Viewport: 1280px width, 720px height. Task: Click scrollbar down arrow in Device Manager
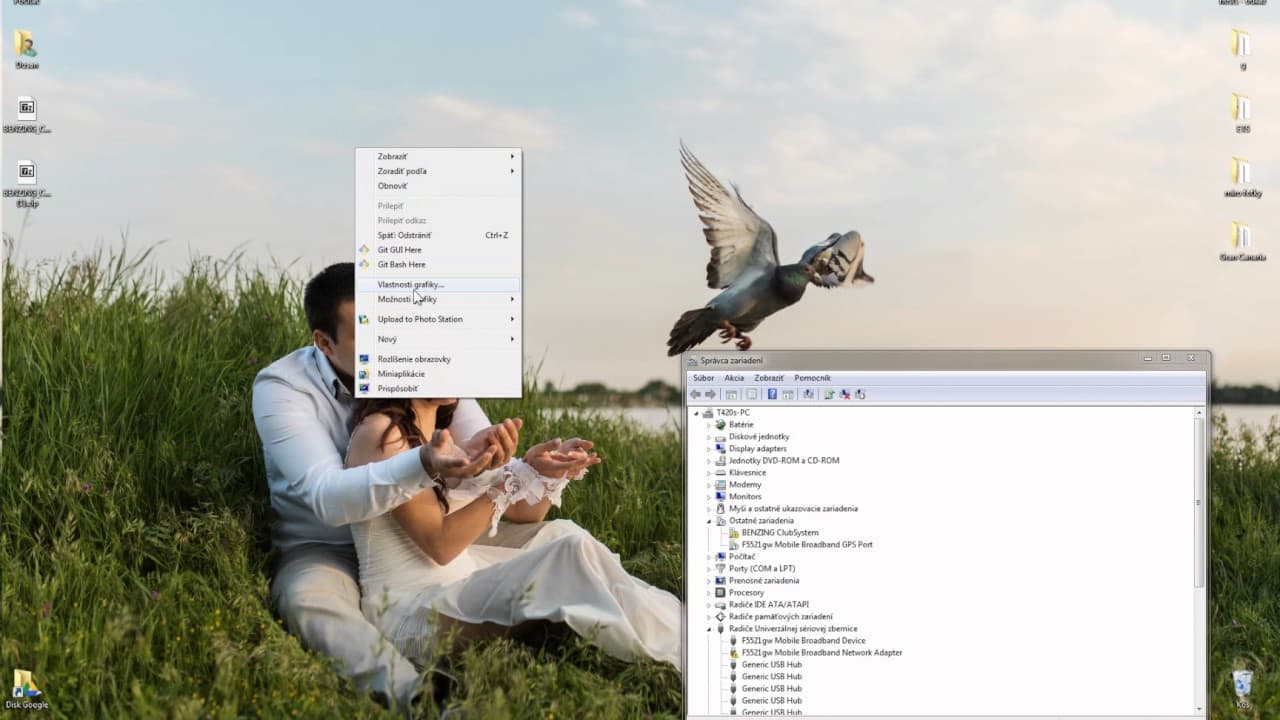[x=1200, y=708]
